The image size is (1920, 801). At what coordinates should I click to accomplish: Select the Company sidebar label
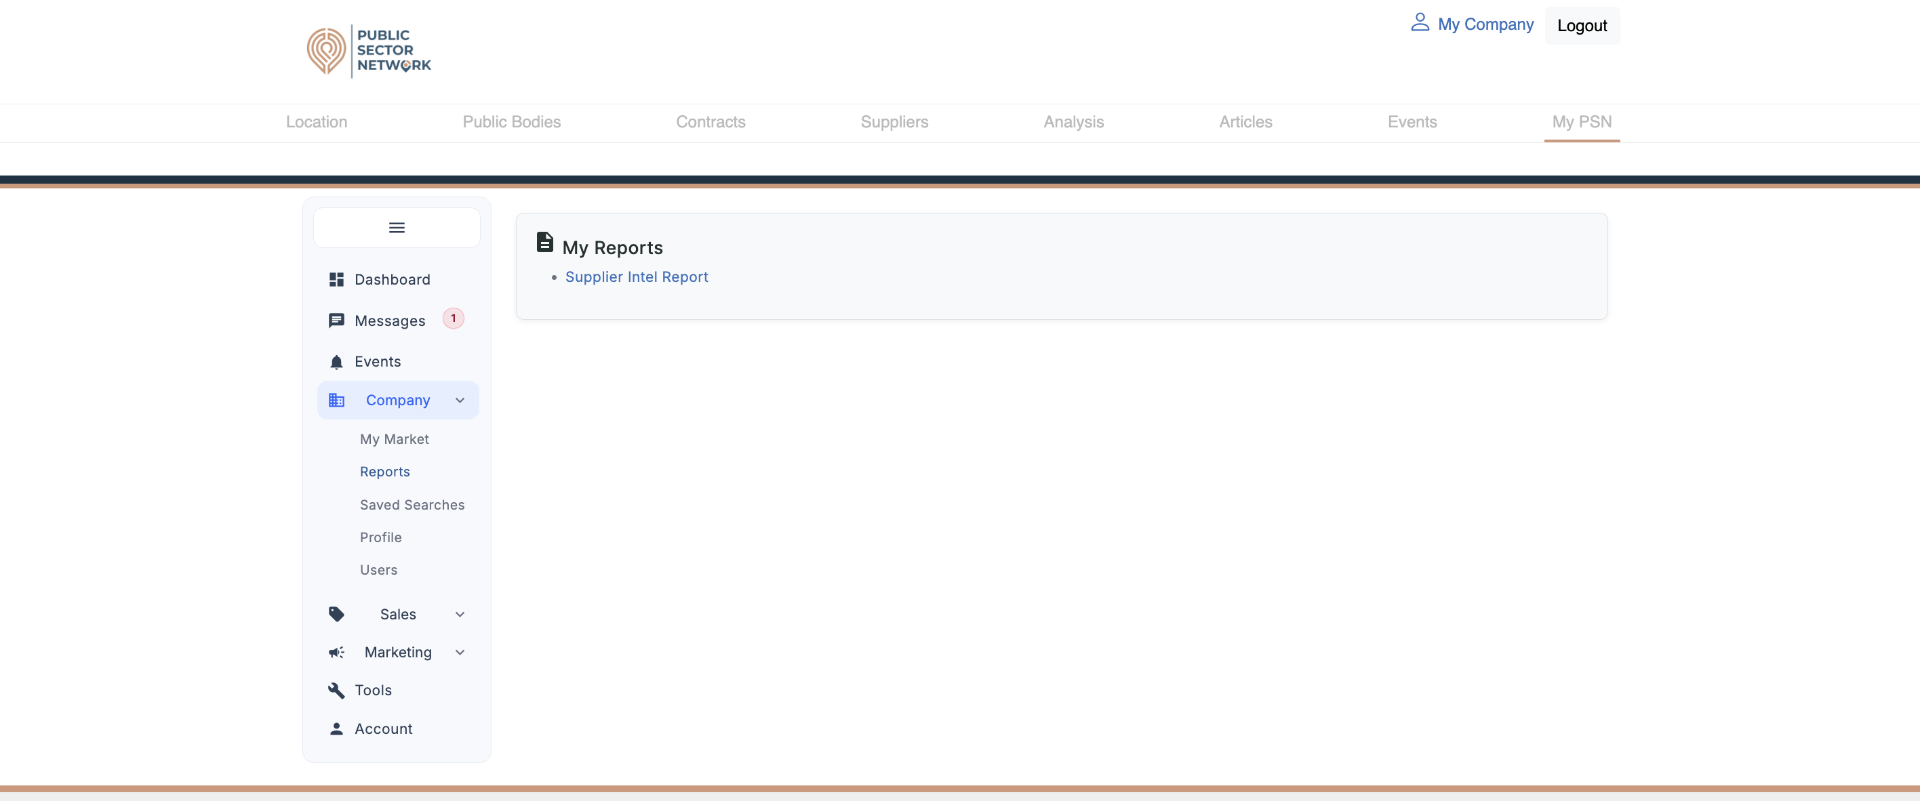click(398, 400)
